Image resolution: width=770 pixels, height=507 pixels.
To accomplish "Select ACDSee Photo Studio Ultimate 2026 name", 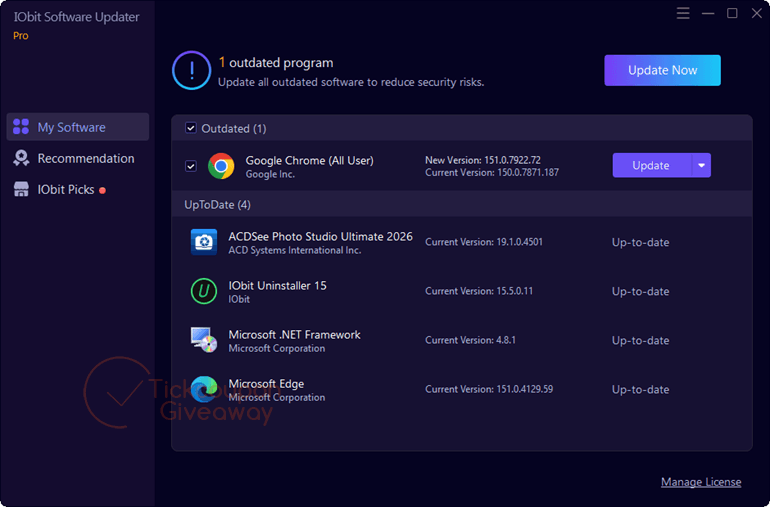I will [x=320, y=236].
